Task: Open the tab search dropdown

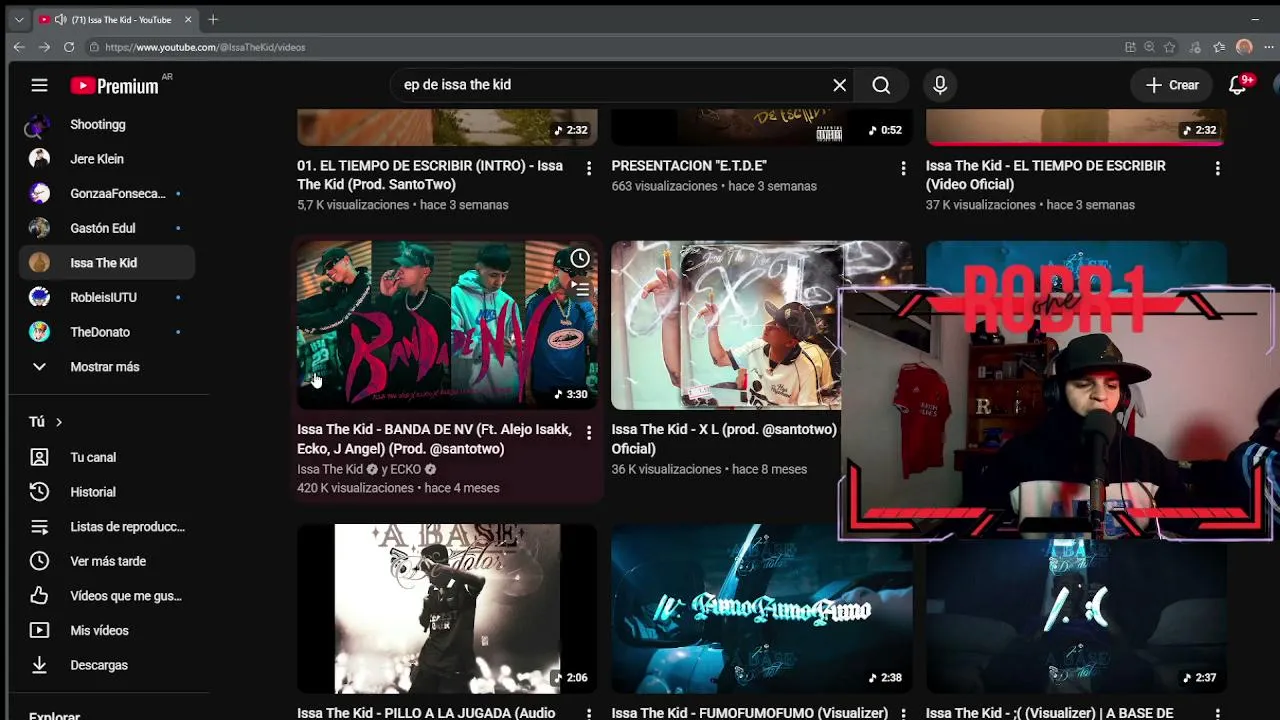Action: coord(18,19)
